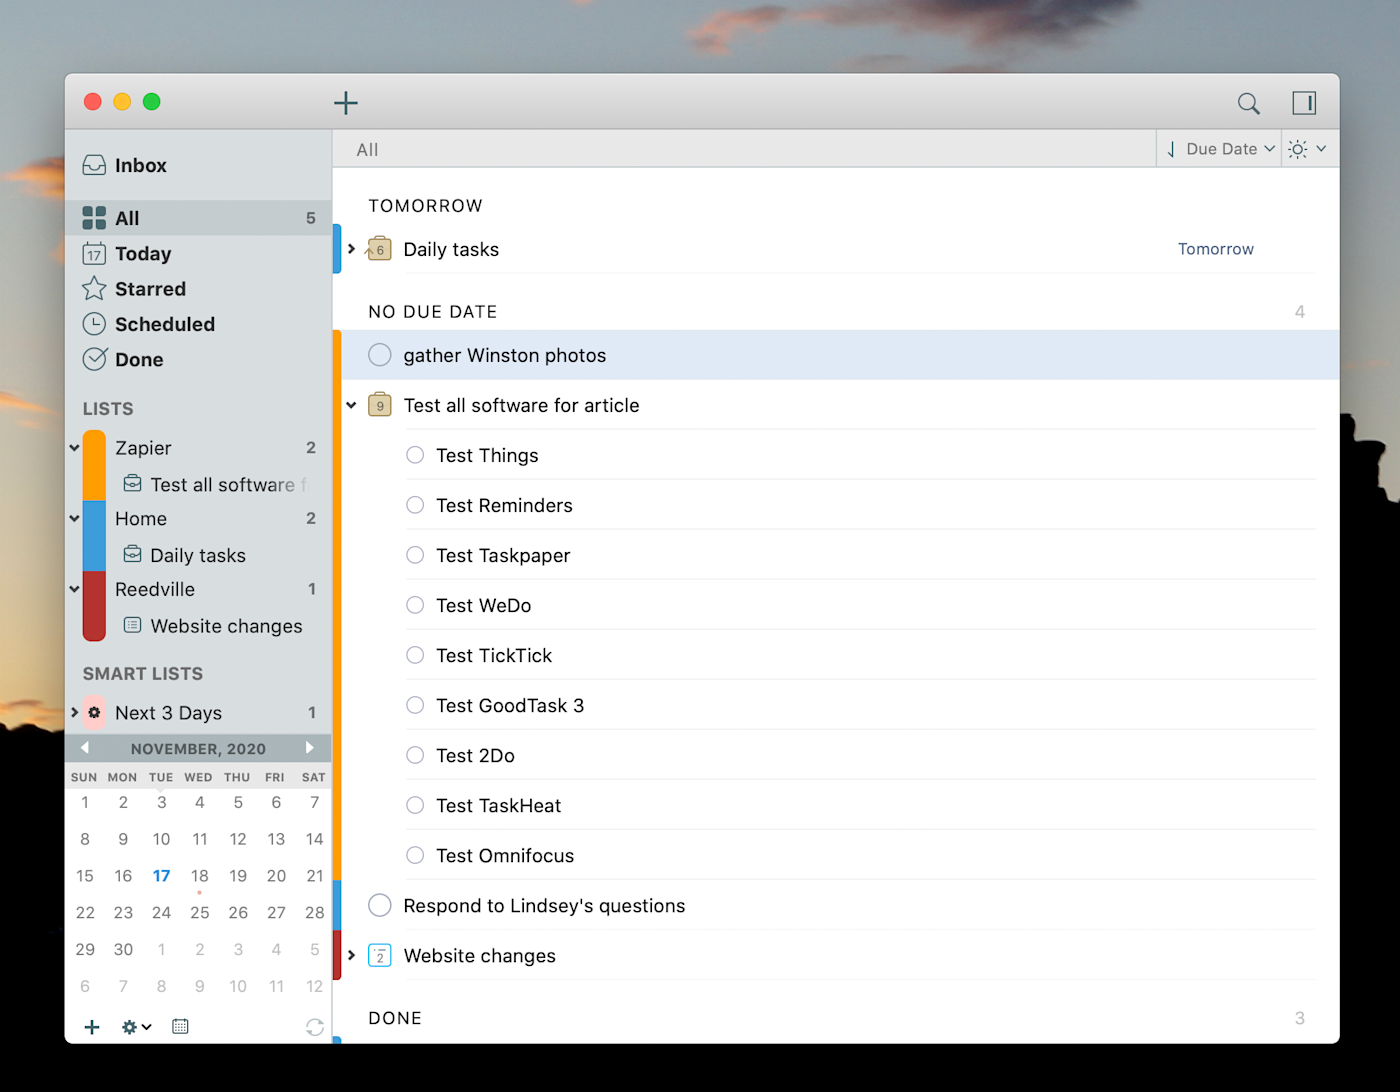Viewport: 1400px width, 1092px height.
Task: Open search with the magnifying glass icon
Action: click(1248, 103)
